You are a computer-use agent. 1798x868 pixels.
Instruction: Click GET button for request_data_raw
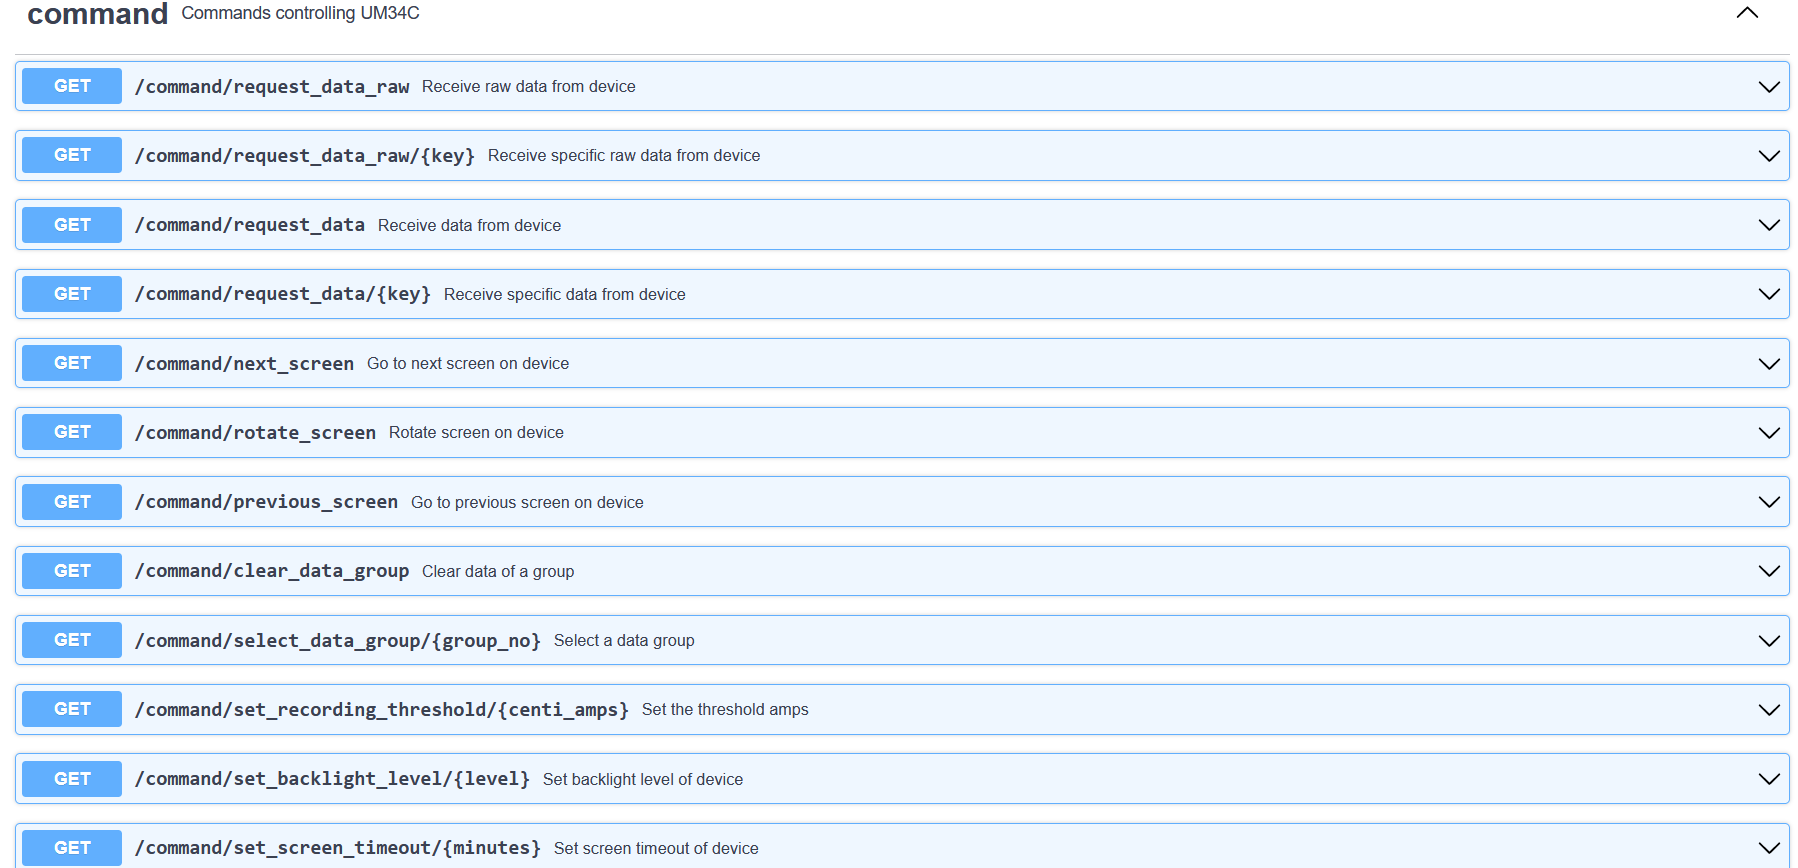[x=72, y=86]
